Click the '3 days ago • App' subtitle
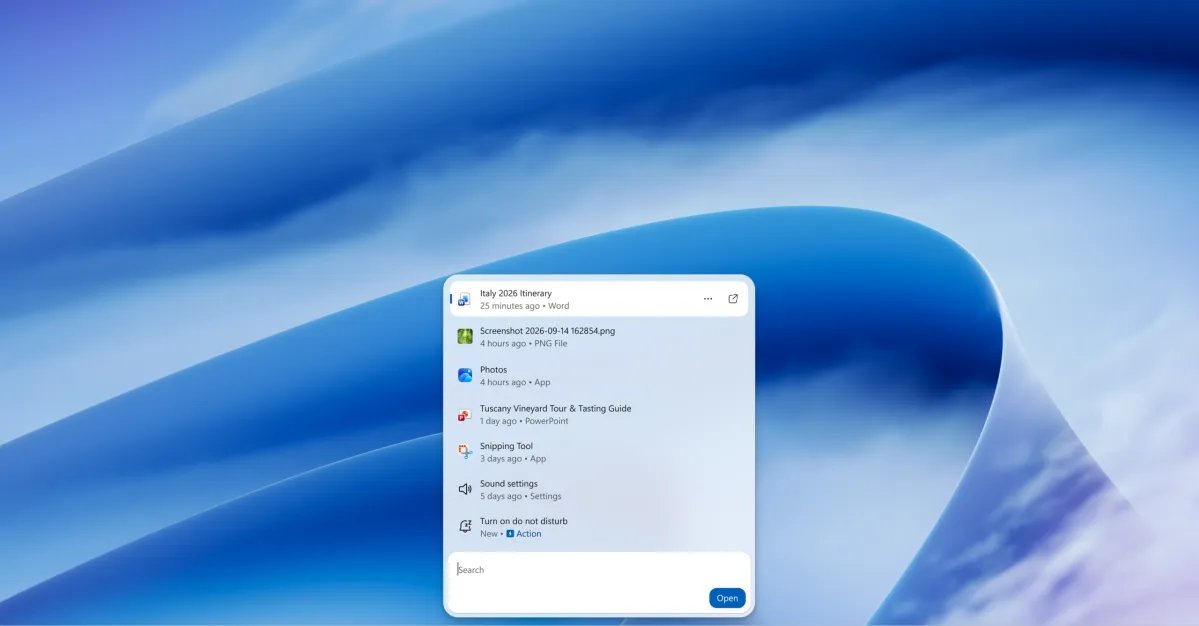Viewport: 1199px width, 626px height. click(513, 459)
